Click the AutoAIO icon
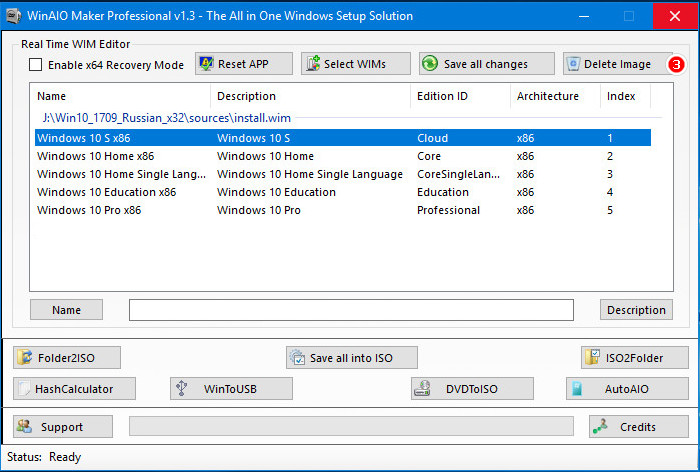700x472 pixels. tap(577, 388)
